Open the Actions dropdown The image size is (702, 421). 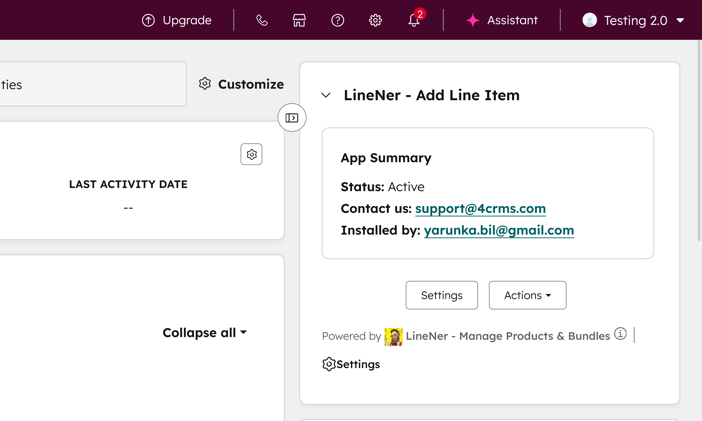point(527,295)
